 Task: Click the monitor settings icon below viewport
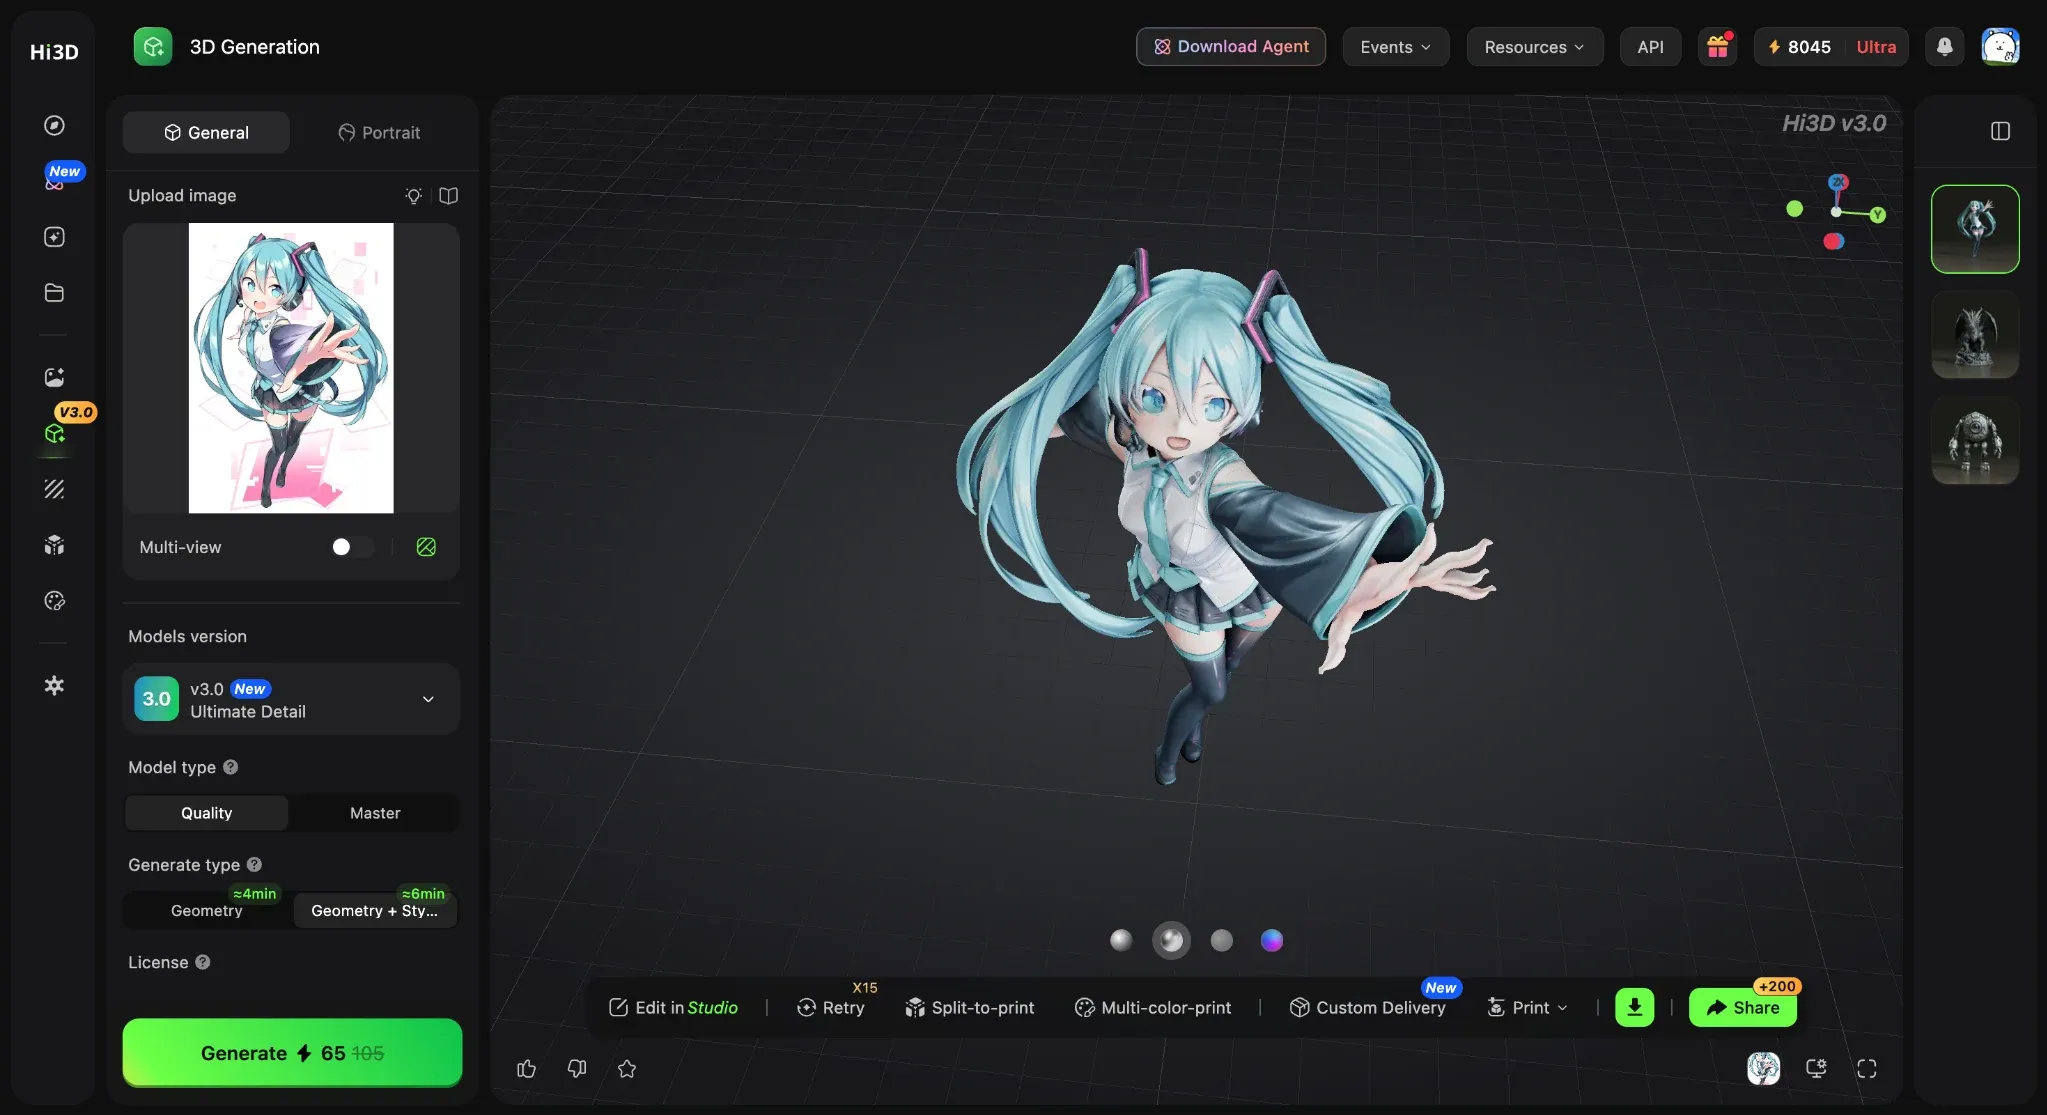1816,1069
